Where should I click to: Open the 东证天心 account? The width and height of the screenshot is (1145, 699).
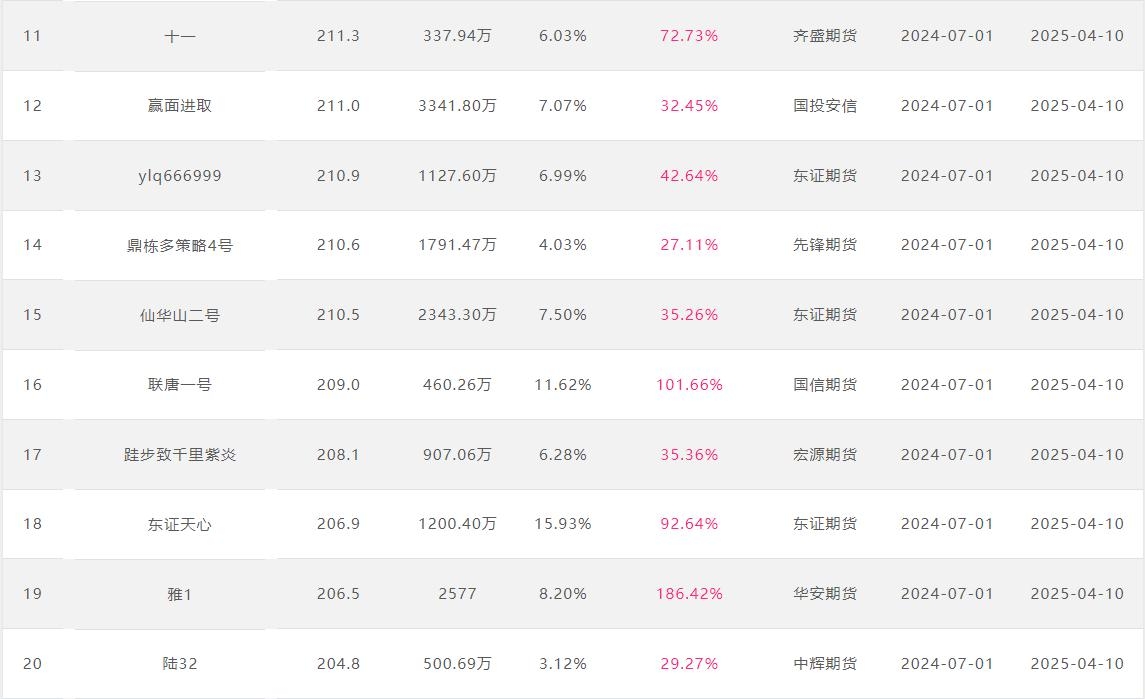(x=180, y=524)
